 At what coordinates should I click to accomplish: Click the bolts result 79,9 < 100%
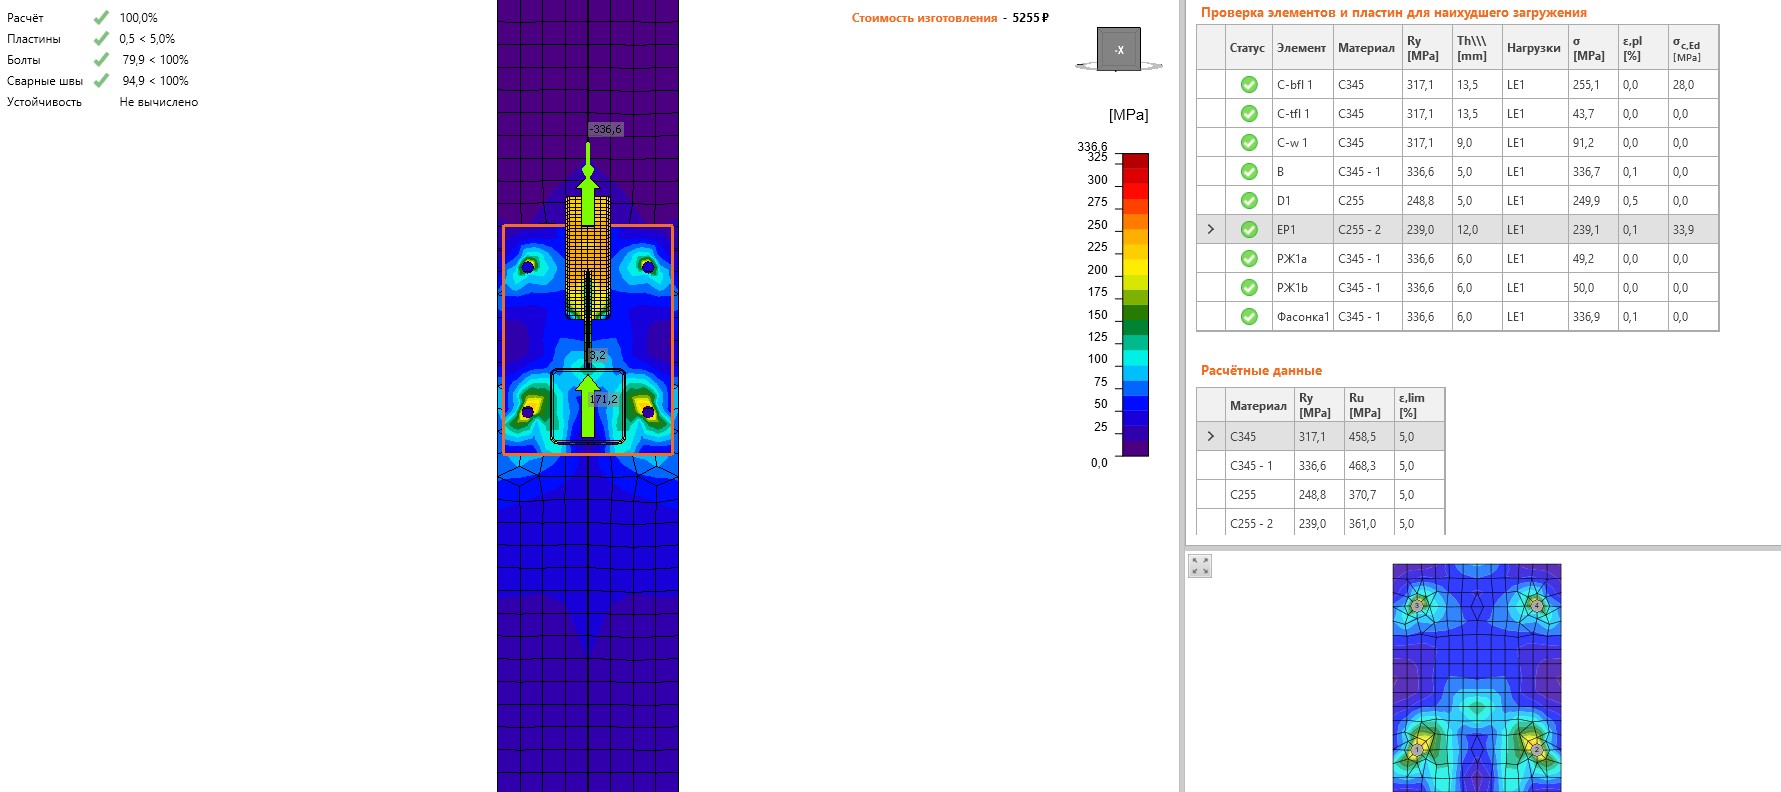155,60
